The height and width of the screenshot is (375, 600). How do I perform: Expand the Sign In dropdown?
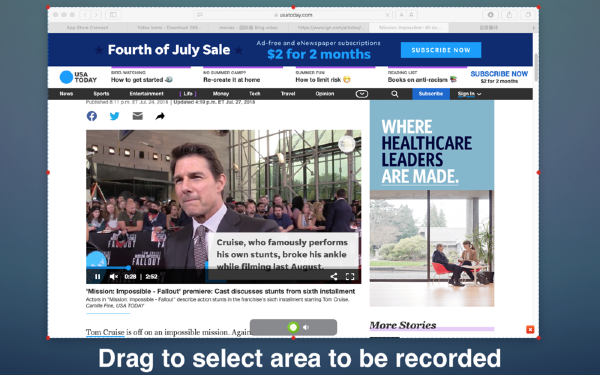[469, 94]
